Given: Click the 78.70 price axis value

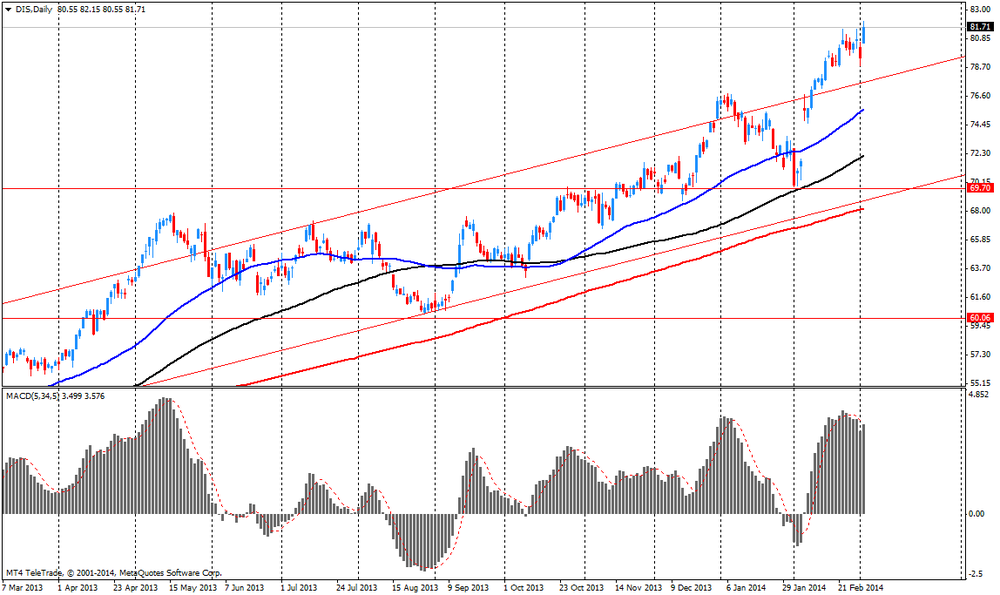Looking at the screenshot, I should tap(980, 67).
